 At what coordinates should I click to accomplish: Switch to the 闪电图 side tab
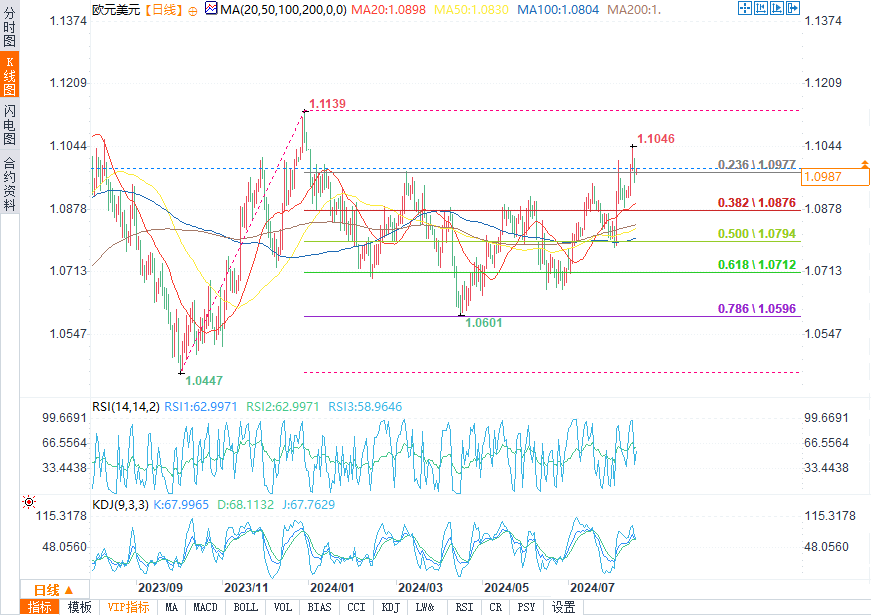click(9, 126)
